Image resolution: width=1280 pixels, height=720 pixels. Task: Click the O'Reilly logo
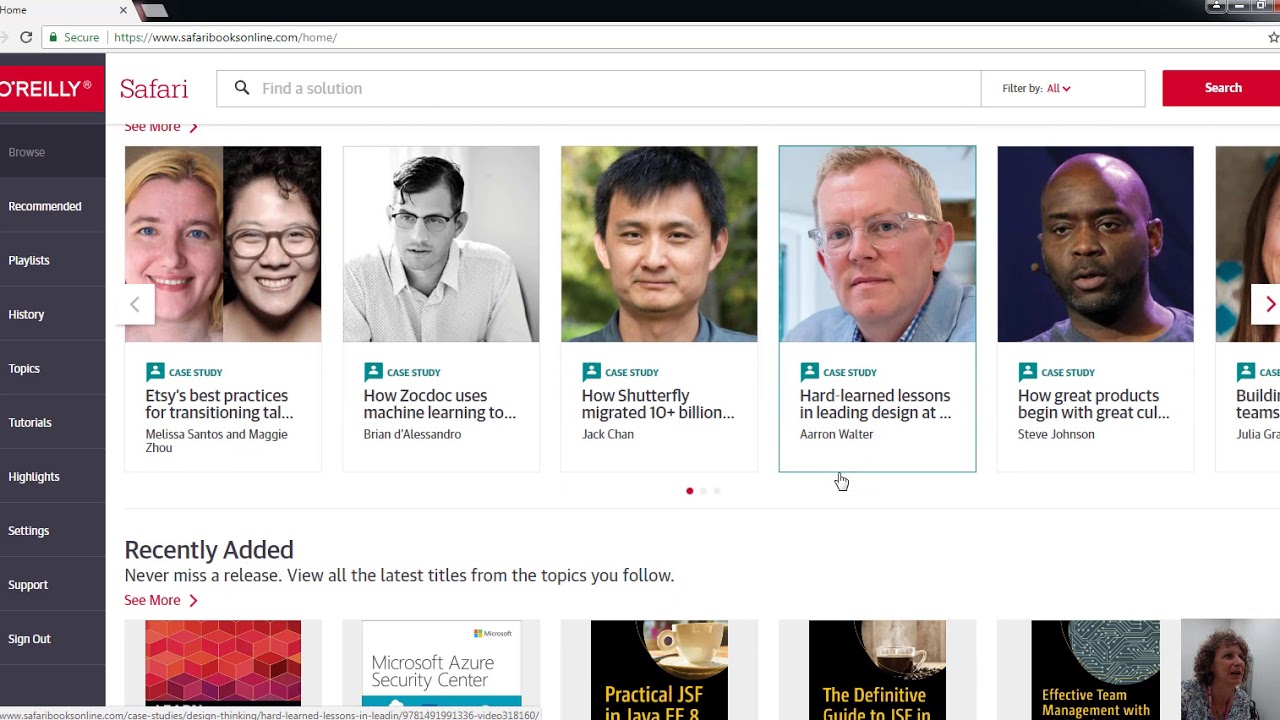pos(46,88)
